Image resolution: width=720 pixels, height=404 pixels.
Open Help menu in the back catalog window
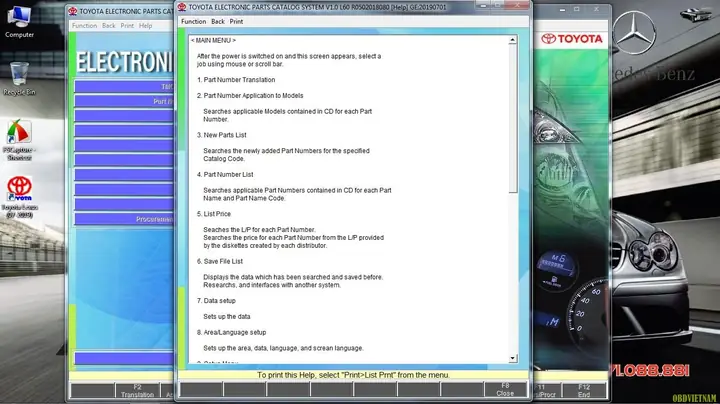[146, 26]
